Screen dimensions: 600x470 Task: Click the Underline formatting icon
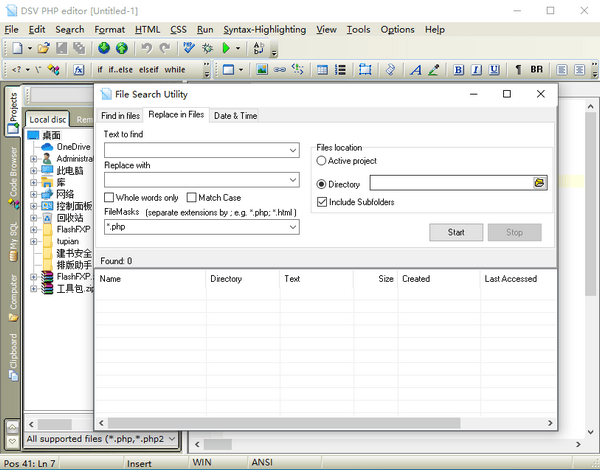point(492,70)
